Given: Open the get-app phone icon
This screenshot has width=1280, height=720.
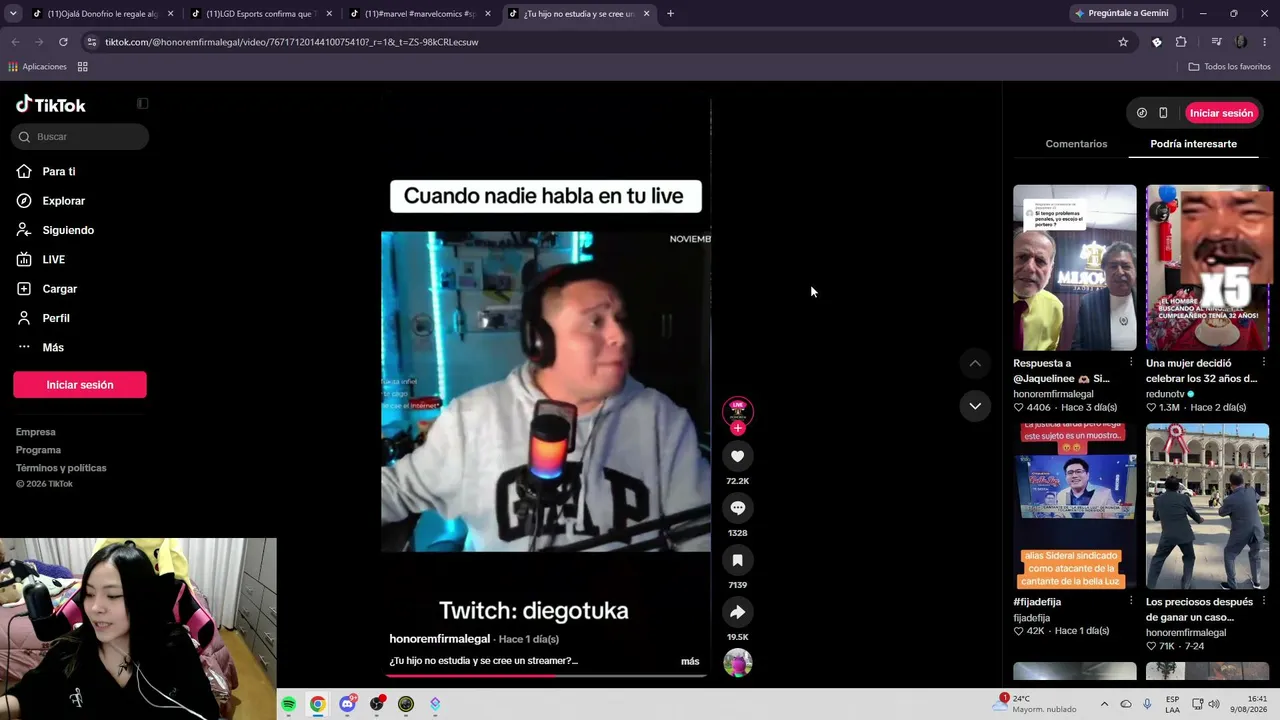Looking at the screenshot, I should (x=1163, y=113).
